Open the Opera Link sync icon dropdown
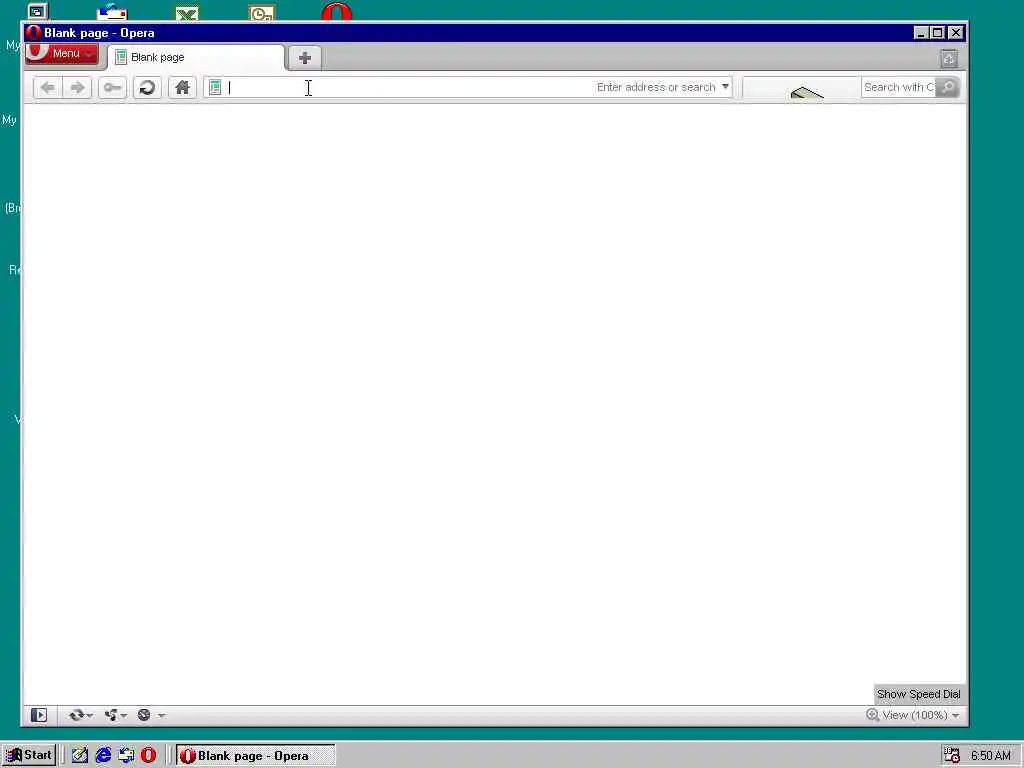This screenshot has height=768, width=1024. [80, 715]
